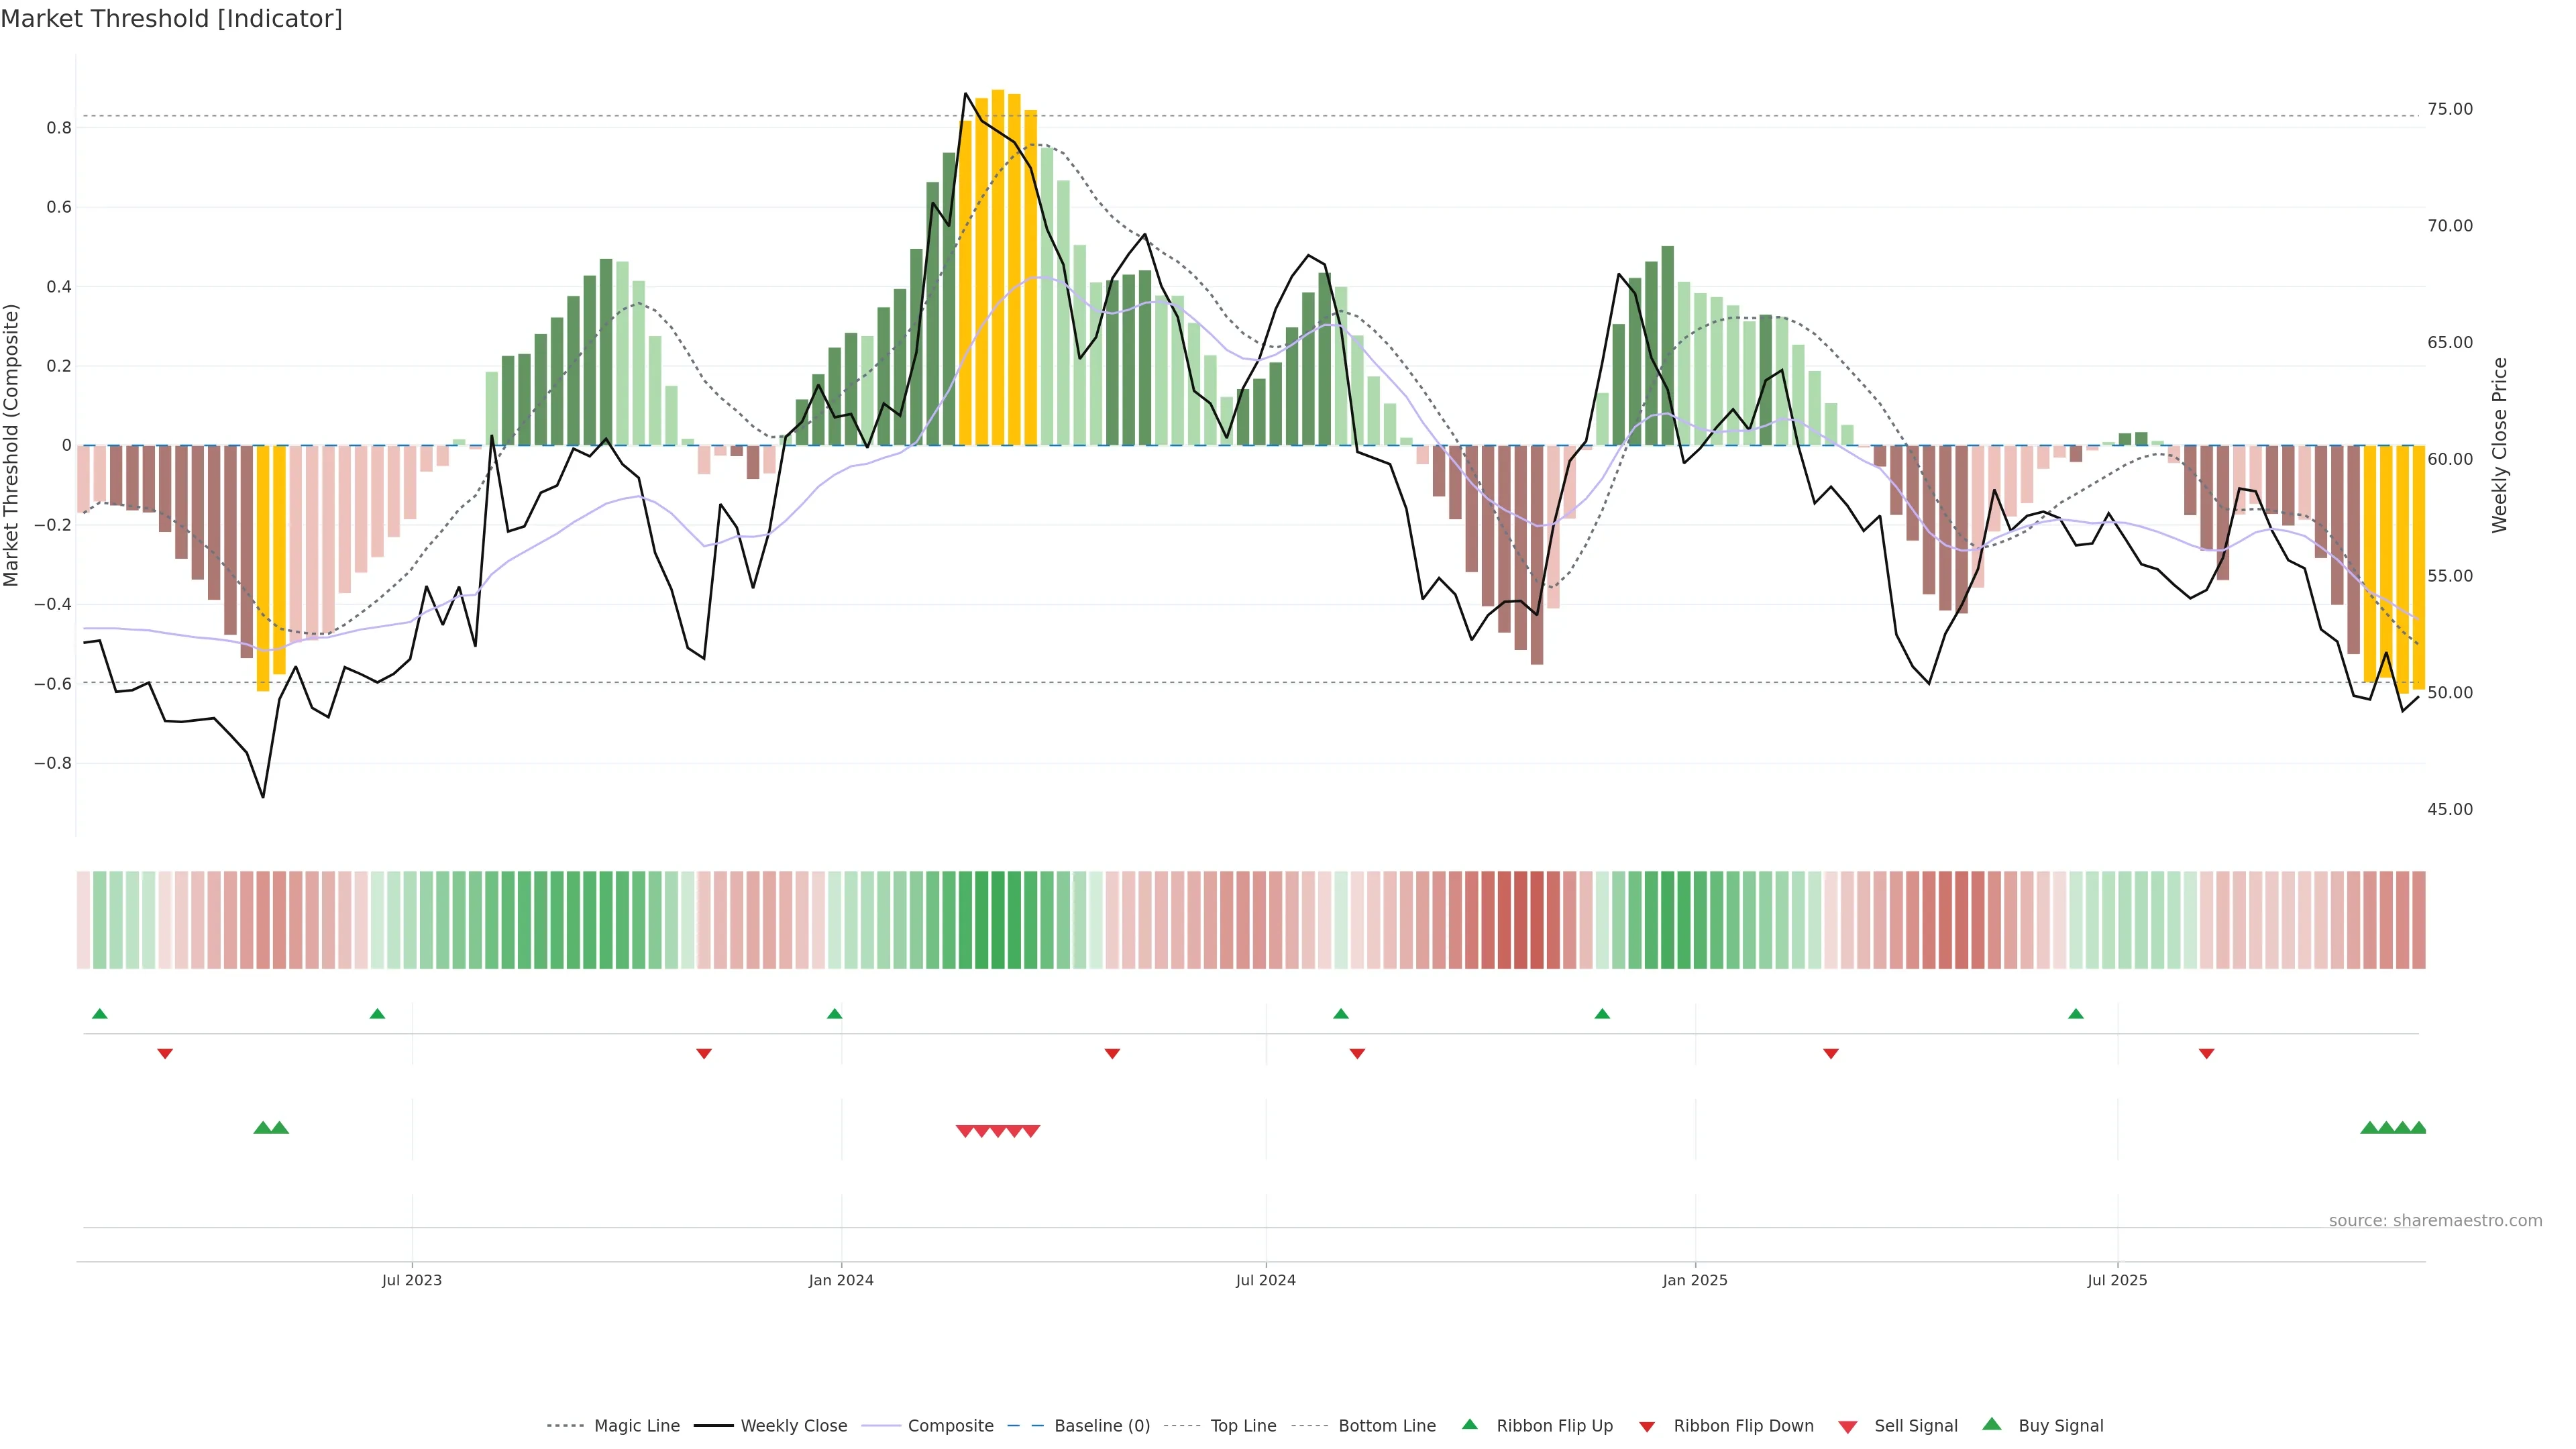Screen dimensions: 2576x1449
Task: Click the Jul 2025 x-axis label
Action: [2117, 1280]
